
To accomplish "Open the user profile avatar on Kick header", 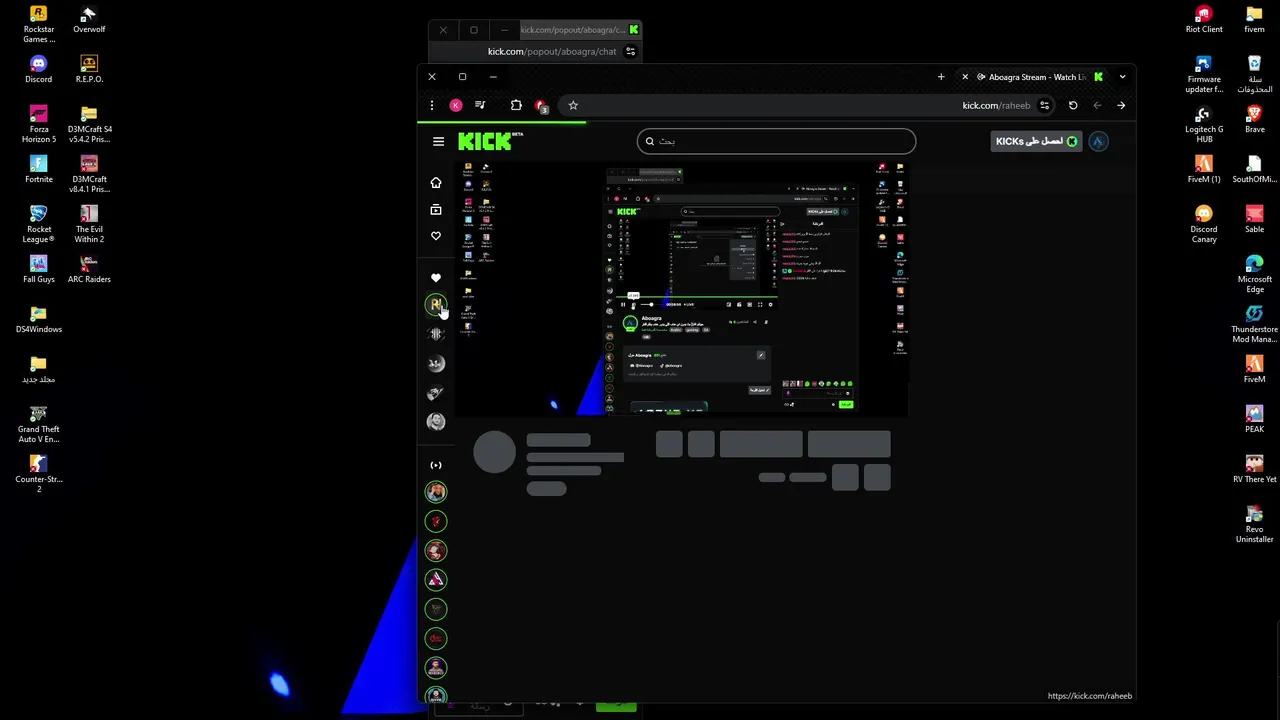I will coord(1098,141).
